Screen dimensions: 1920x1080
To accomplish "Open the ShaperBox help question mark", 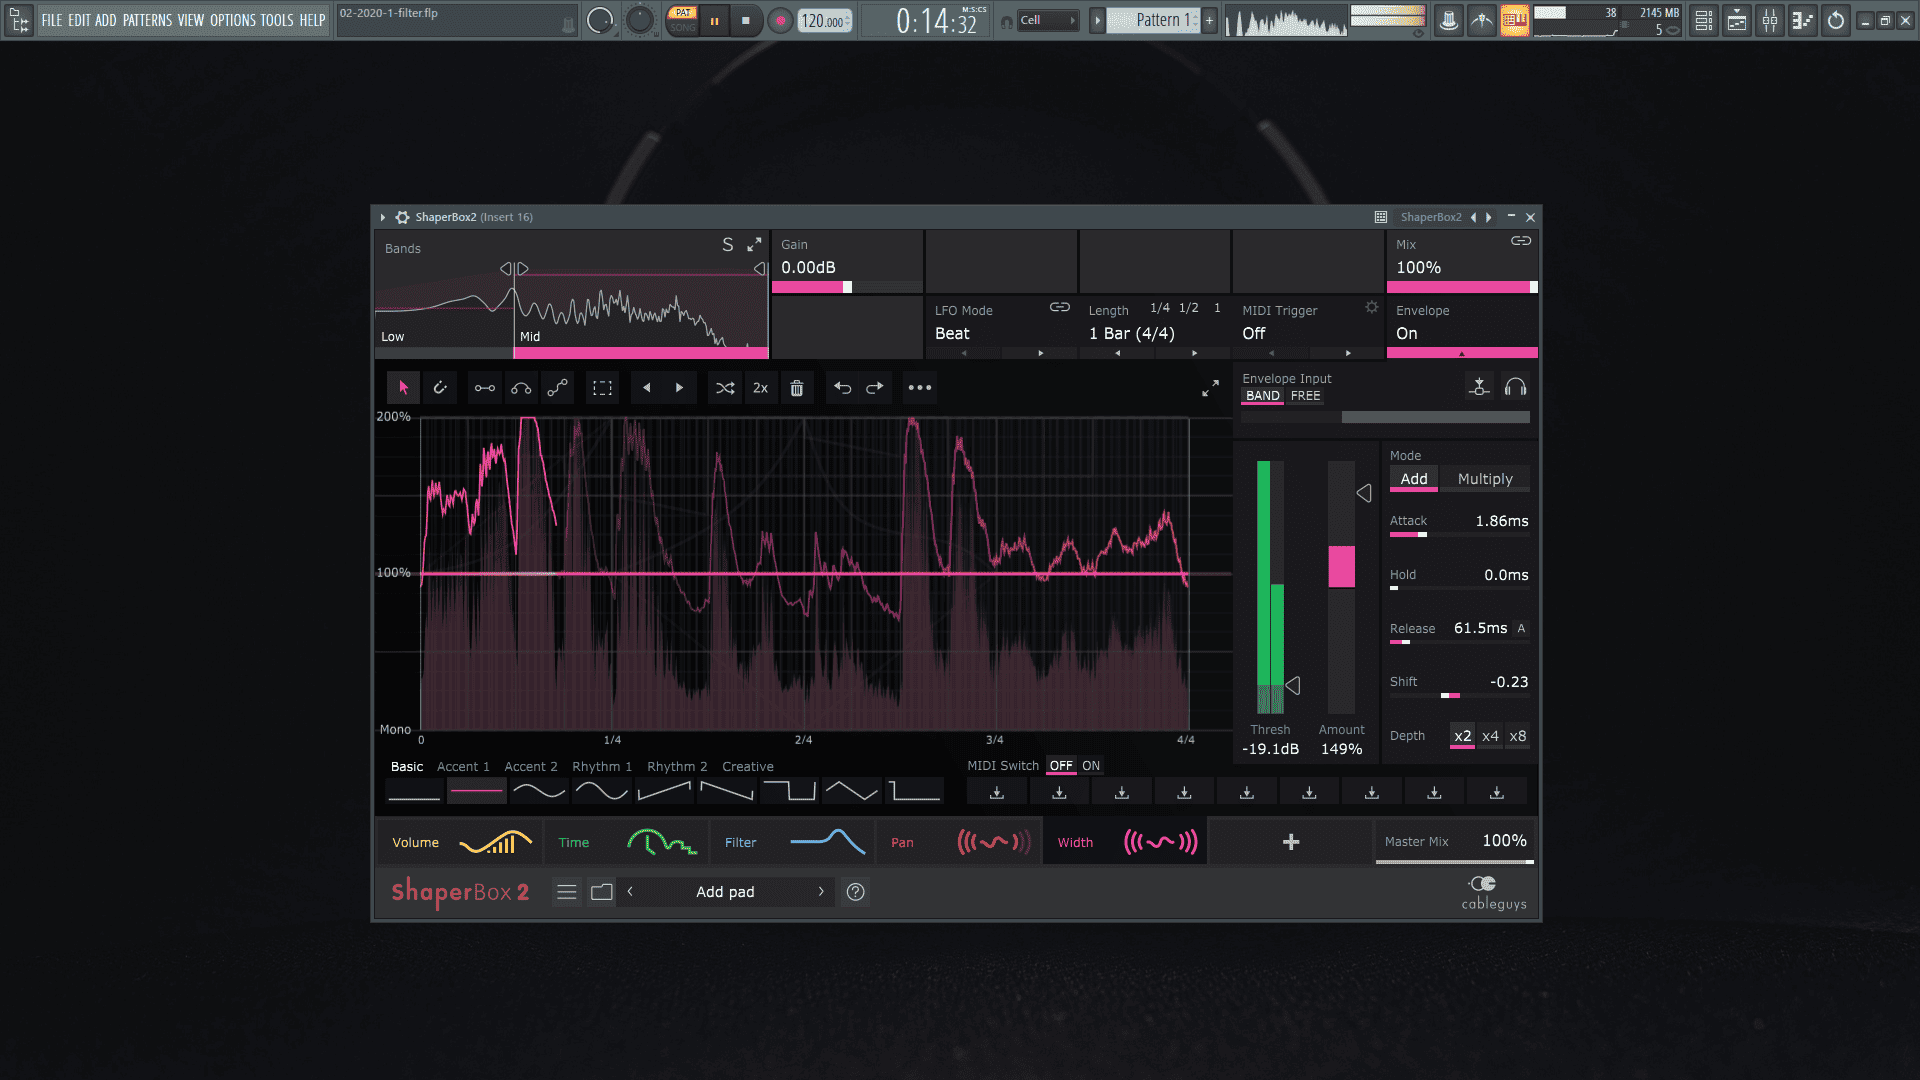I will [855, 892].
